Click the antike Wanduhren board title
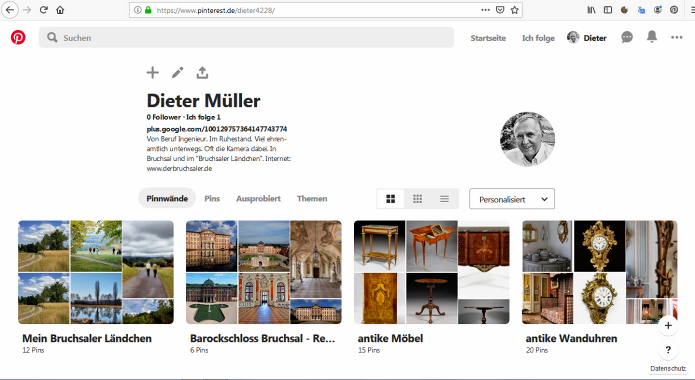 tap(571, 338)
